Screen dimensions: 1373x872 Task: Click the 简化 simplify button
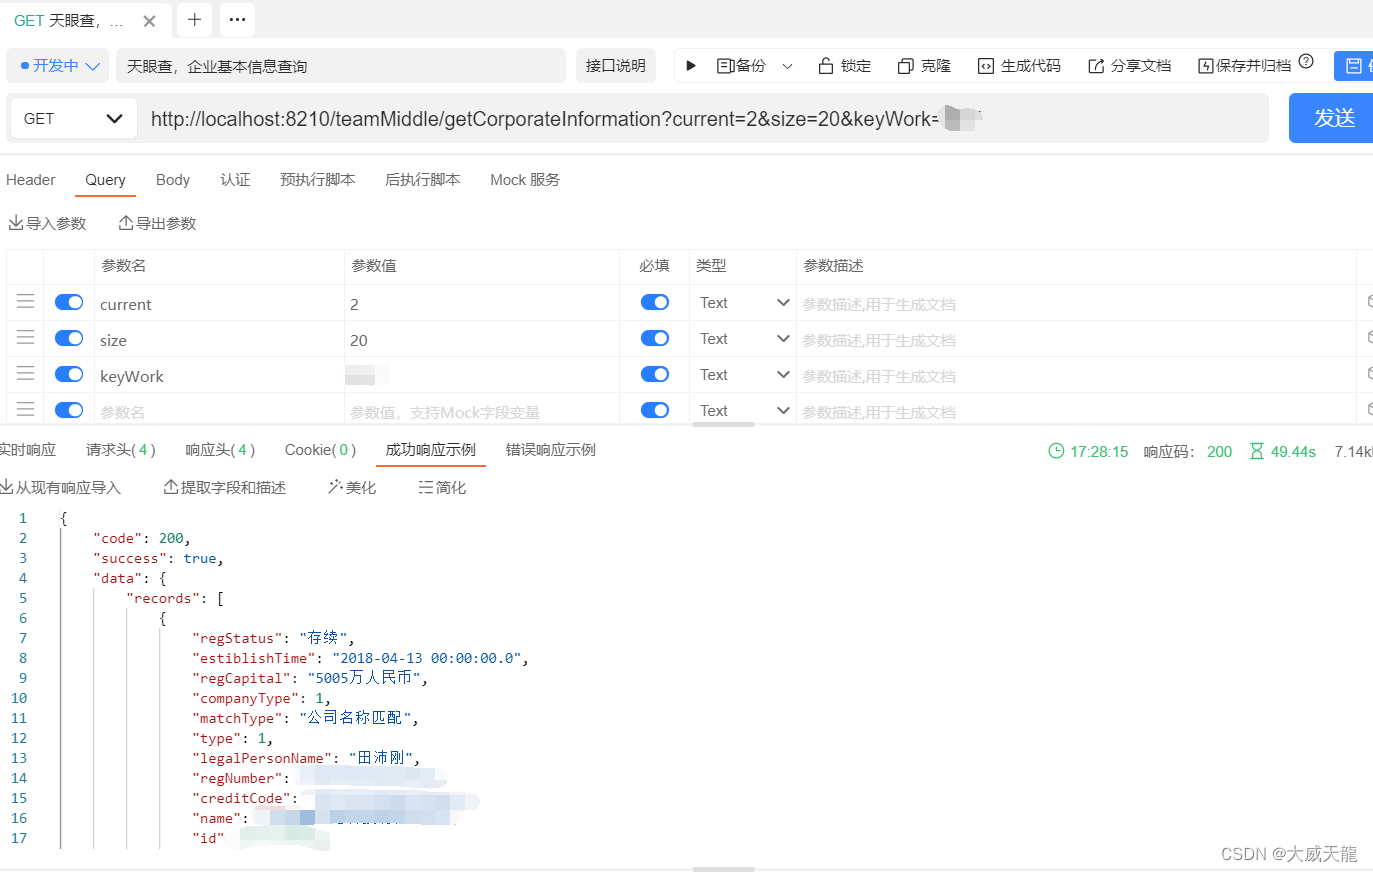click(x=442, y=487)
